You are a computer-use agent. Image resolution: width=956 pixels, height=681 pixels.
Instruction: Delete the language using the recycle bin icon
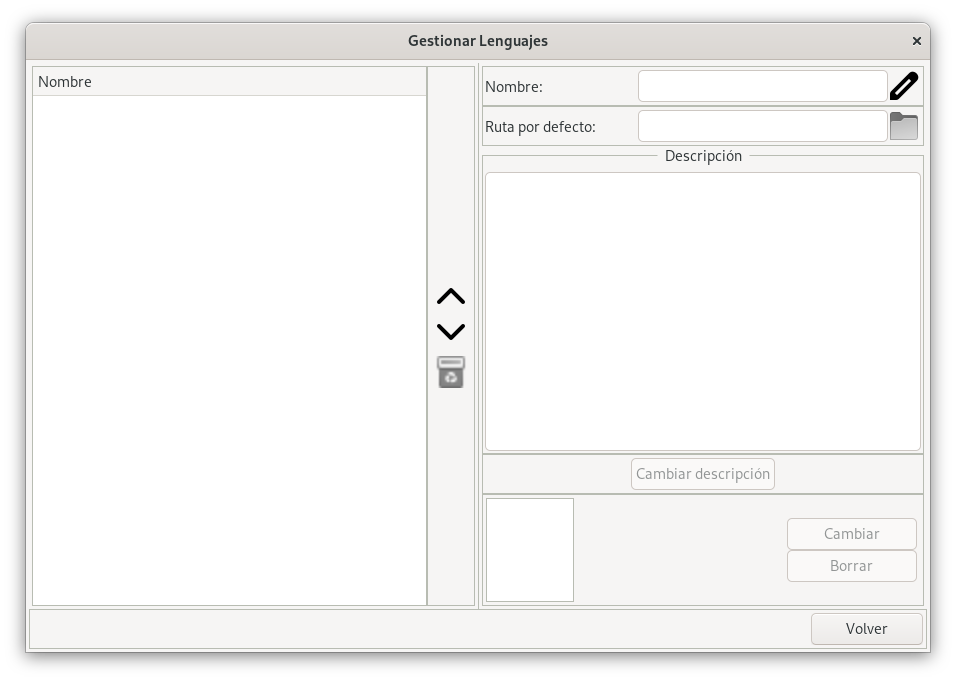tap(451, 371)
